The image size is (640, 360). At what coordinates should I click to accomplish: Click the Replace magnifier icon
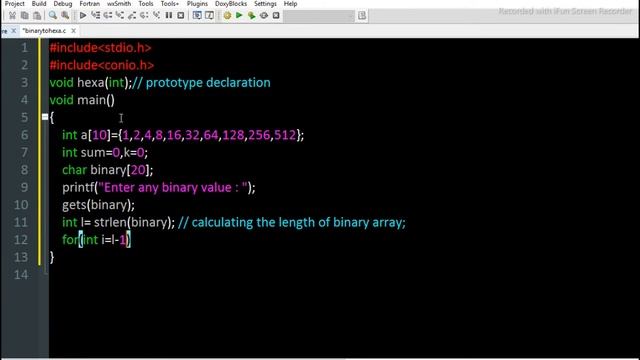click(x=65, y=16)
